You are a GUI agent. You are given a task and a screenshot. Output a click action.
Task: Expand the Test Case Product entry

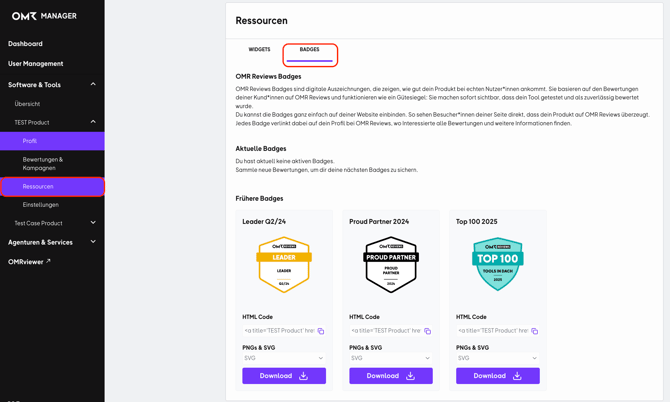(93, 223)
